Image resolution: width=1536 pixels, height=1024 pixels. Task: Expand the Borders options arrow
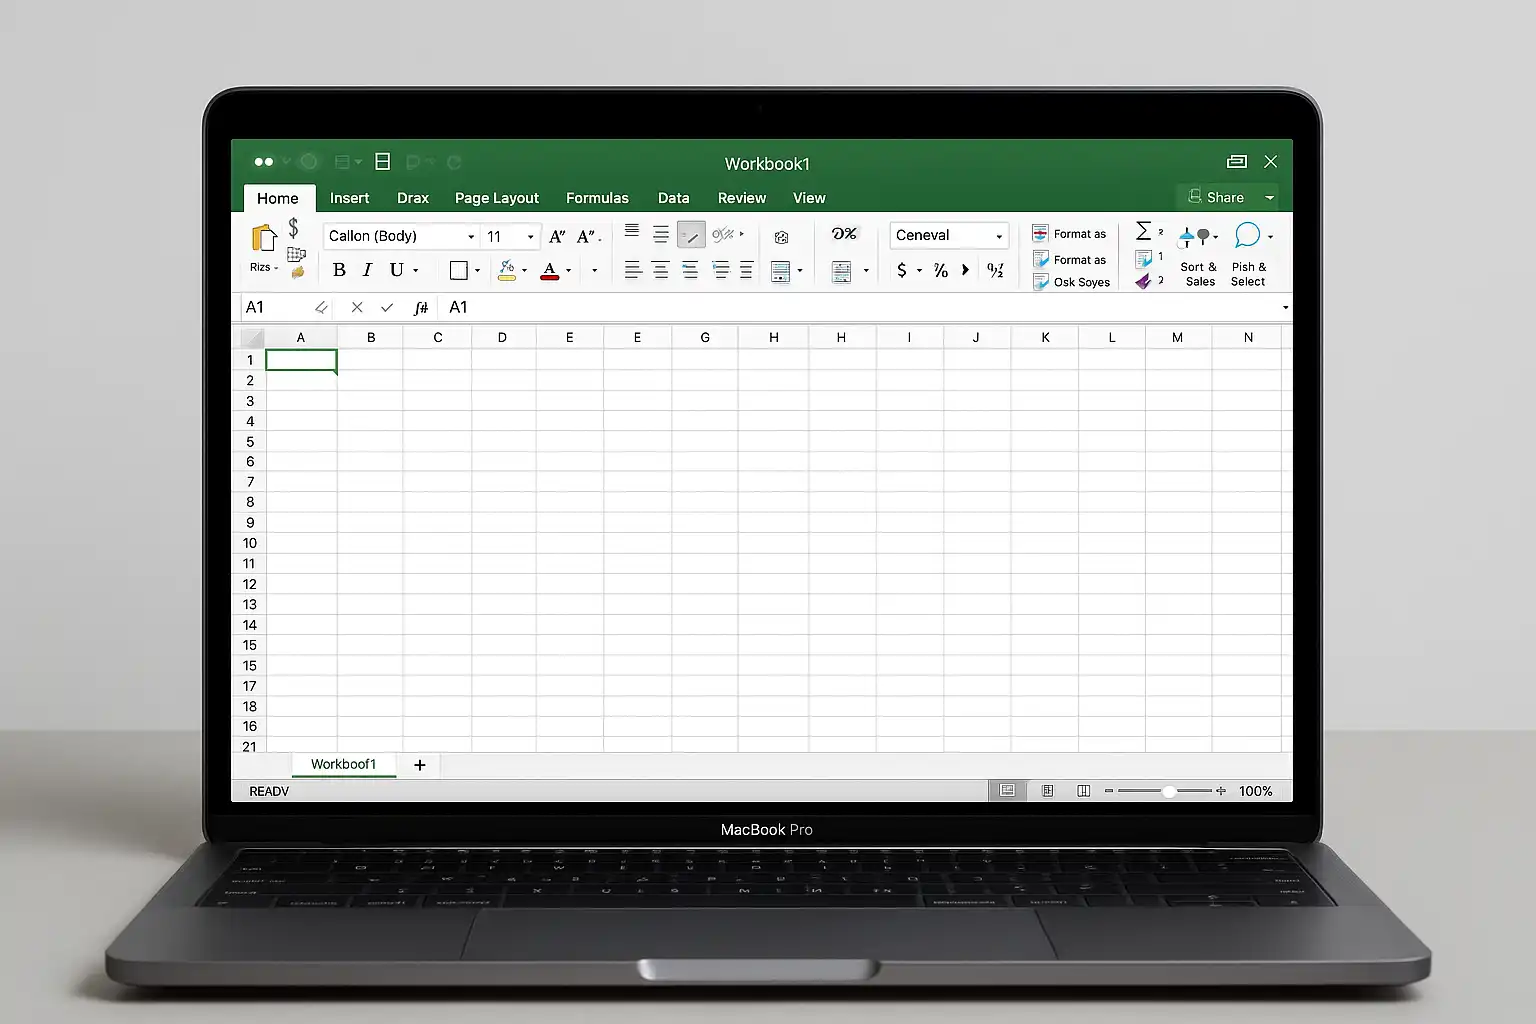tap(477, 271)
